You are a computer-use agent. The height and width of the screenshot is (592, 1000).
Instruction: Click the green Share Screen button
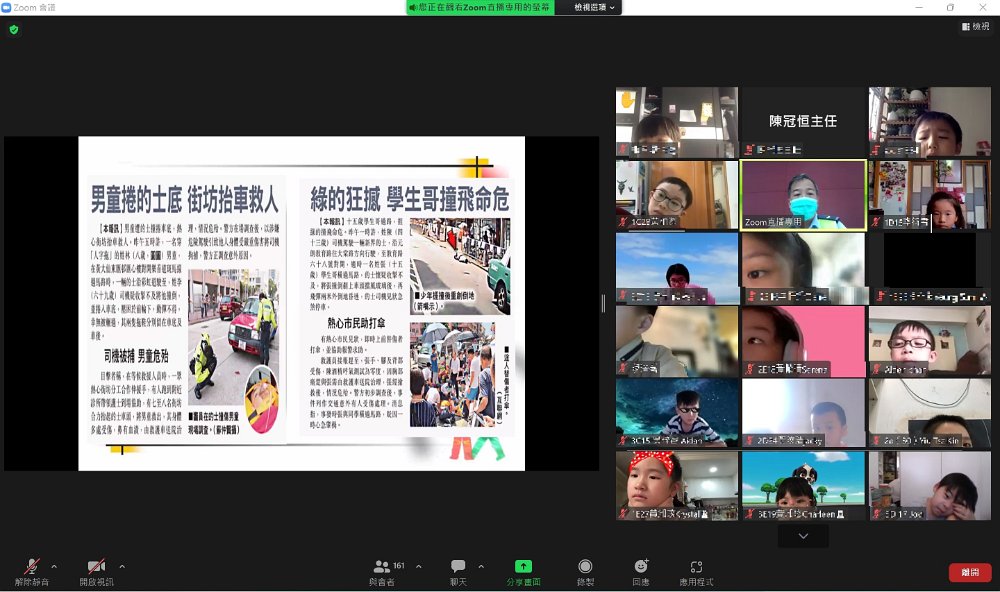(x=523, y=570)
